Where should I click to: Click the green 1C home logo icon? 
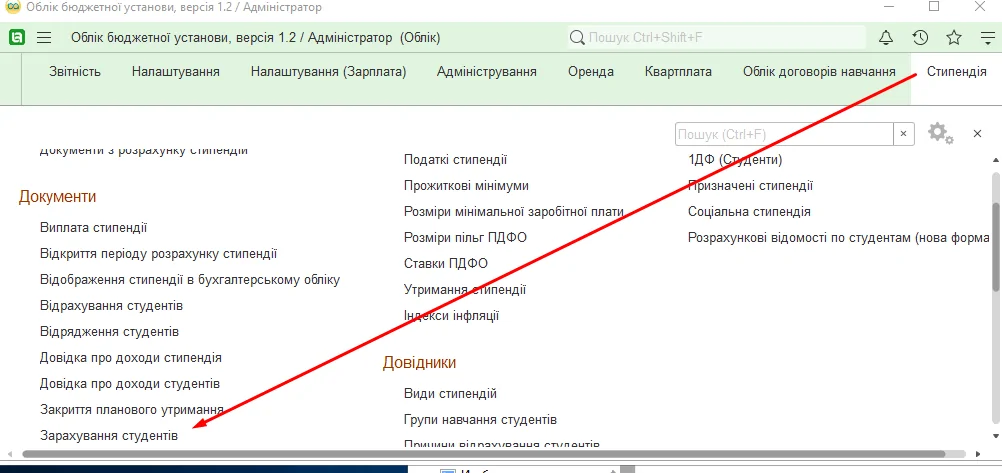pos(17,38)
